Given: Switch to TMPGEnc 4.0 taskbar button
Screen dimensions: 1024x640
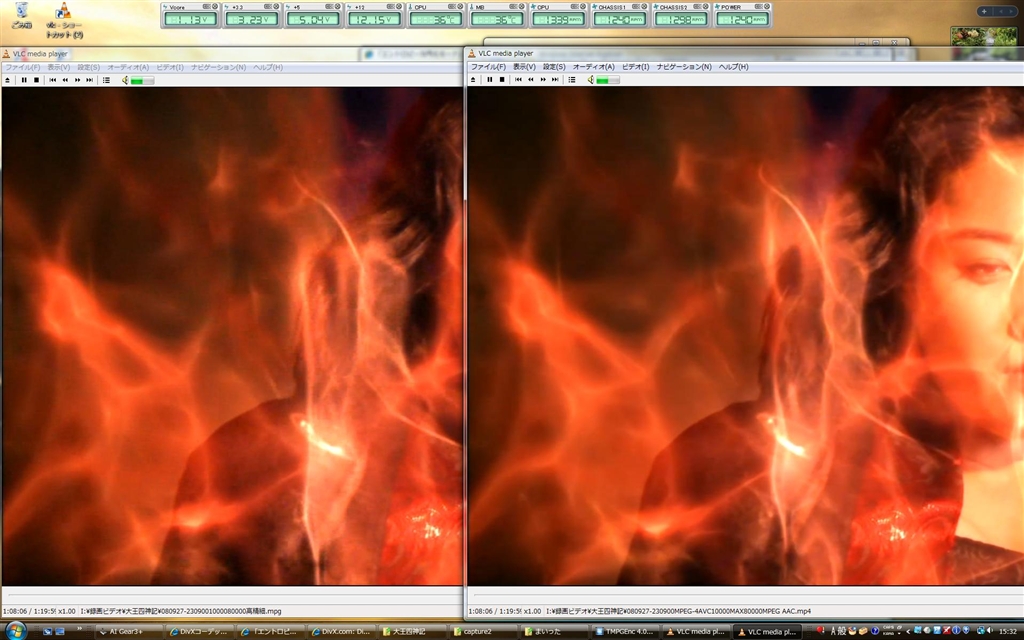Looking at the screenshot, I should (x=626, y=632).
